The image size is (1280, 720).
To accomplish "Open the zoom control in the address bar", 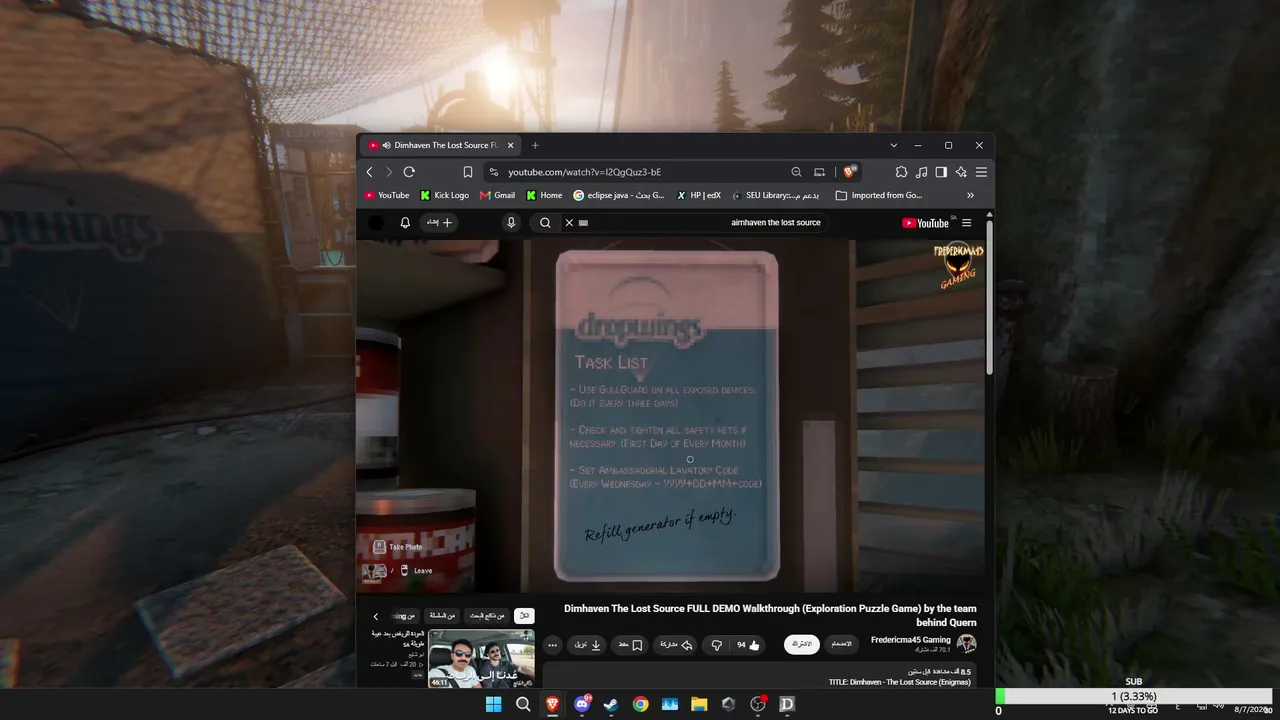I will (x=796, y=172).
